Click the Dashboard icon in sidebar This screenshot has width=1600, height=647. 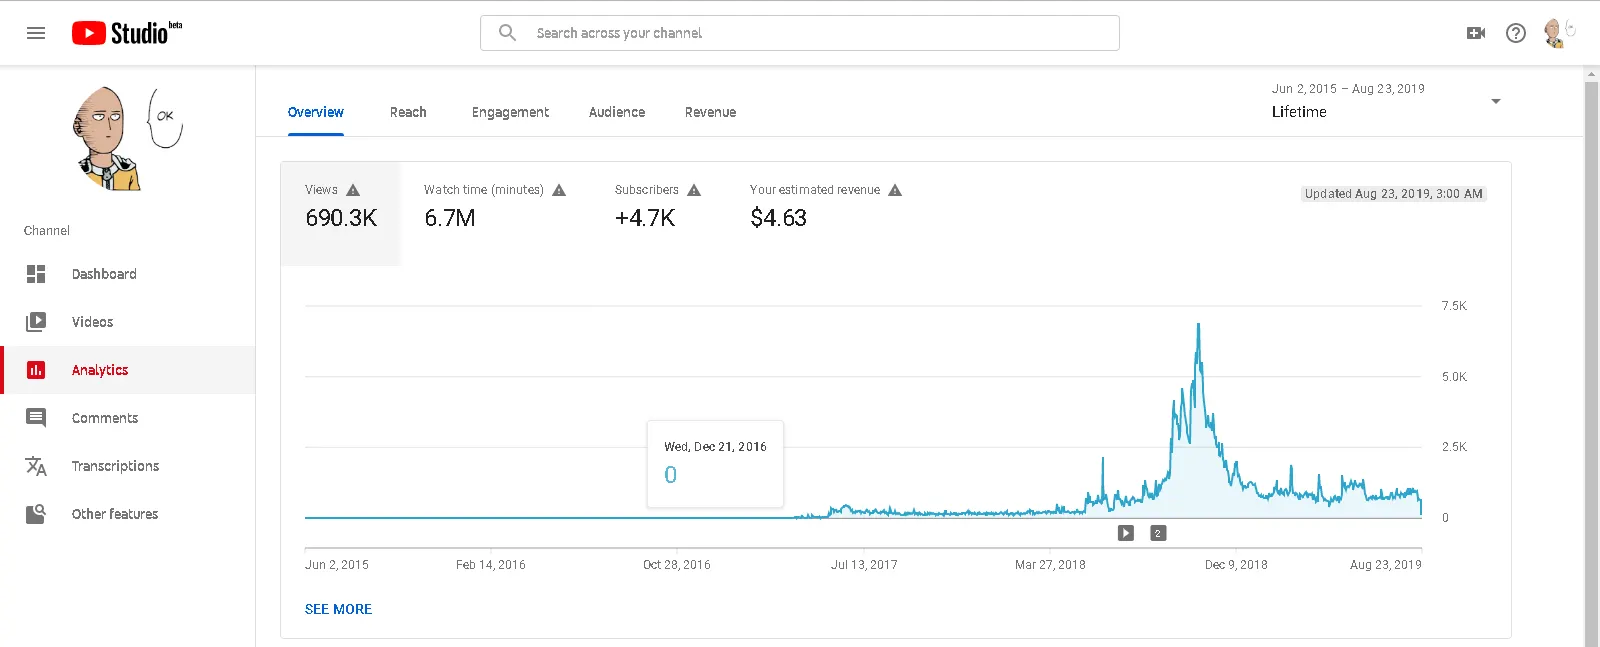click(x=36, y=274)
